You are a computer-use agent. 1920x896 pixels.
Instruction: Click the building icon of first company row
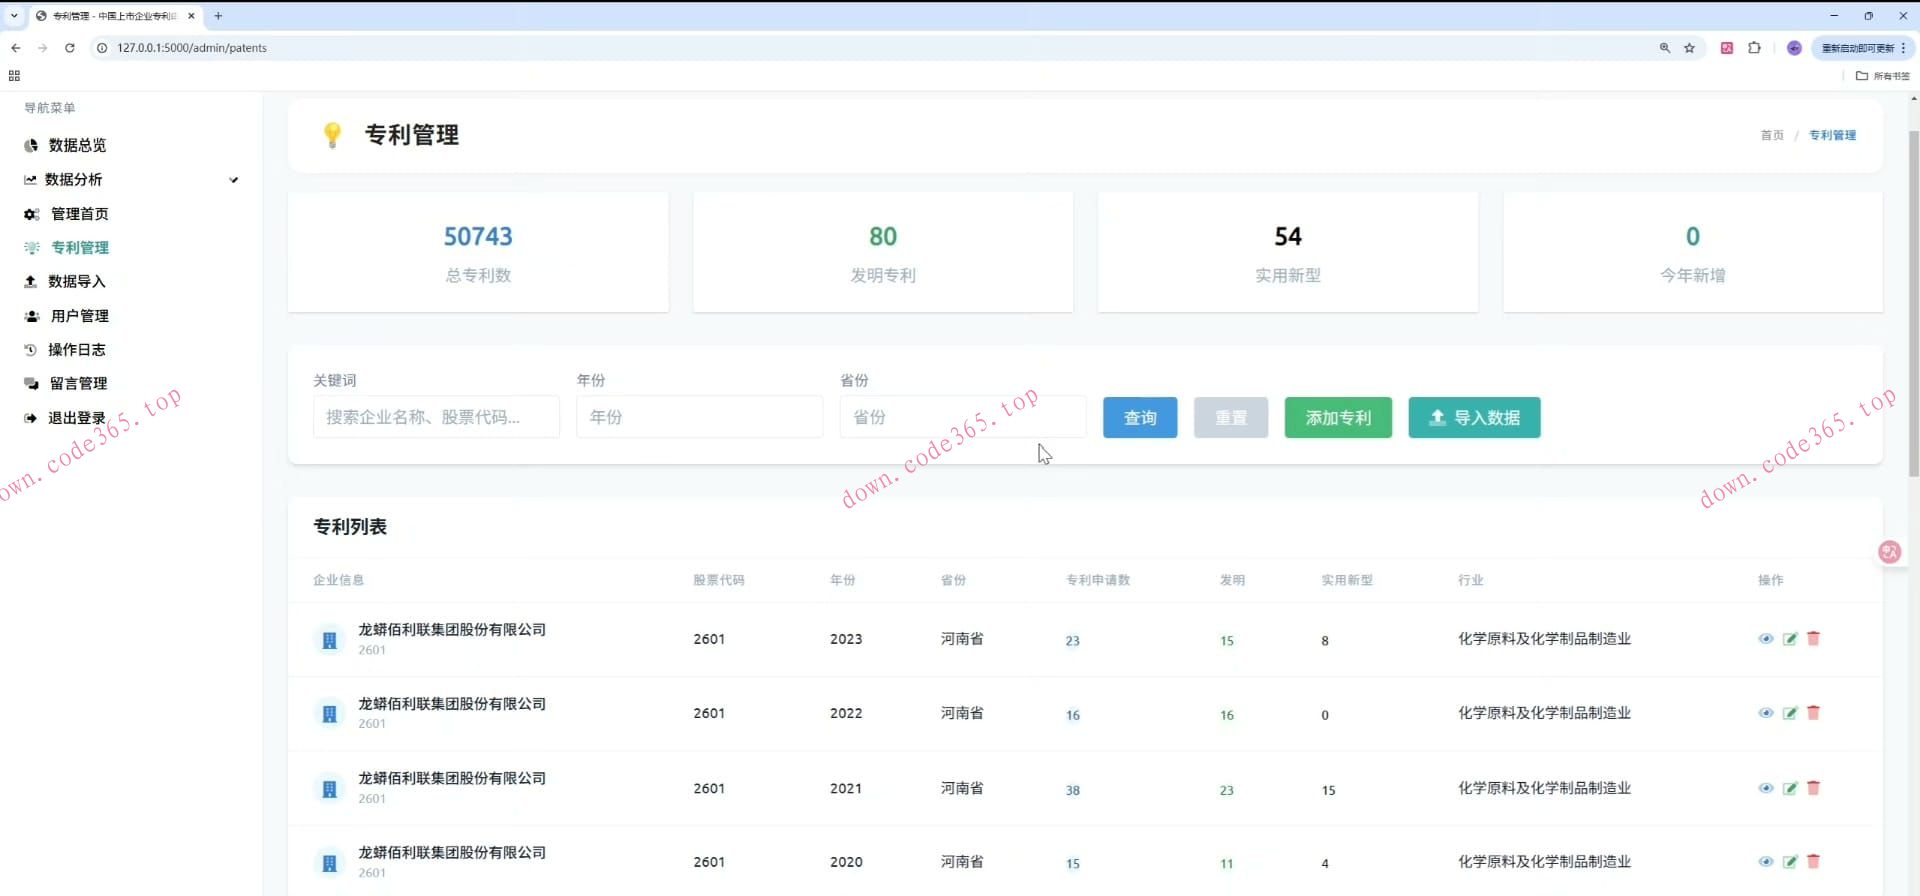click(329, 640)
